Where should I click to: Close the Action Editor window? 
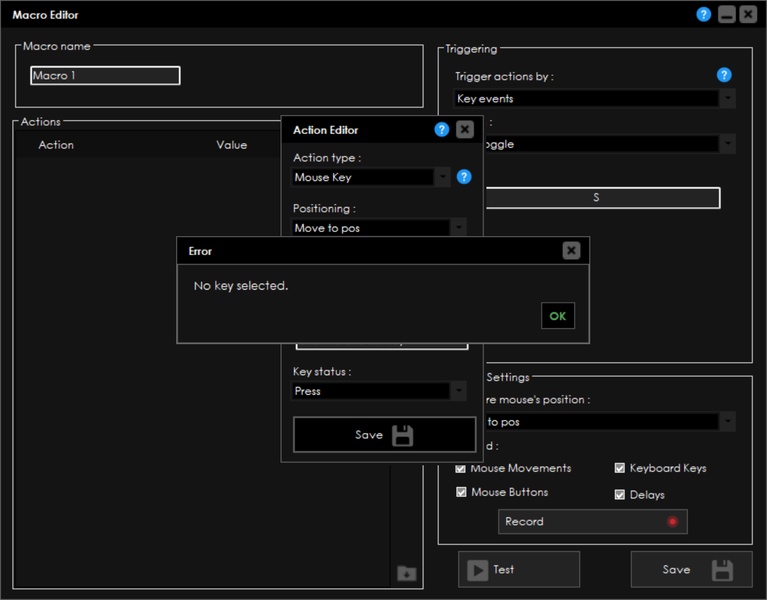(x=465, y=130)
